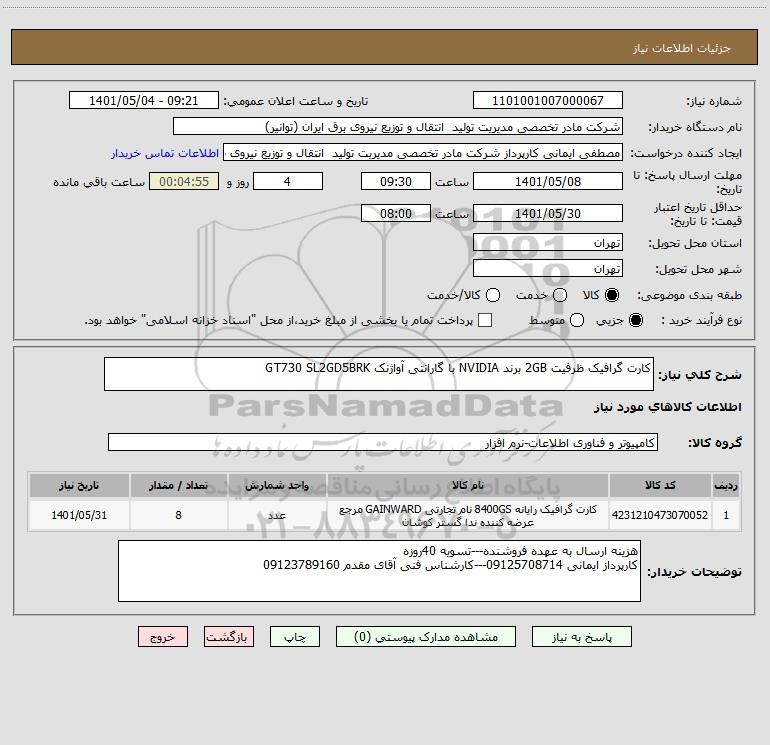
Task: Click the کد کالا column header
Action: (660, 485)
